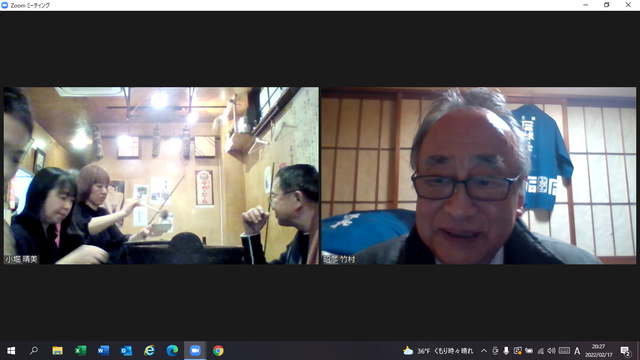Open the touch keyboard tray icon
The width and height of the screenshot is (640, 360).
[x=564, y=351]
